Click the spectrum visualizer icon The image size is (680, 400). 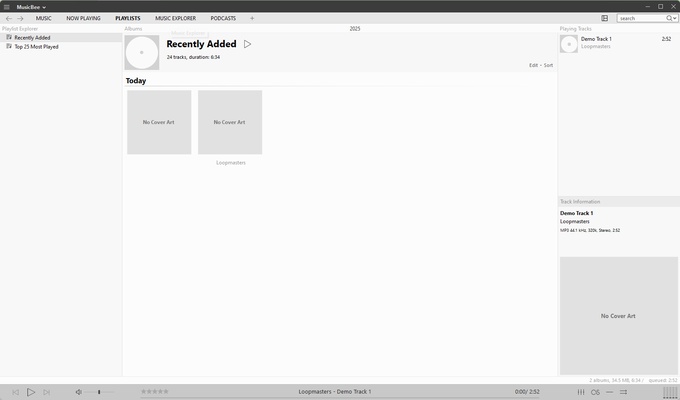670,392
